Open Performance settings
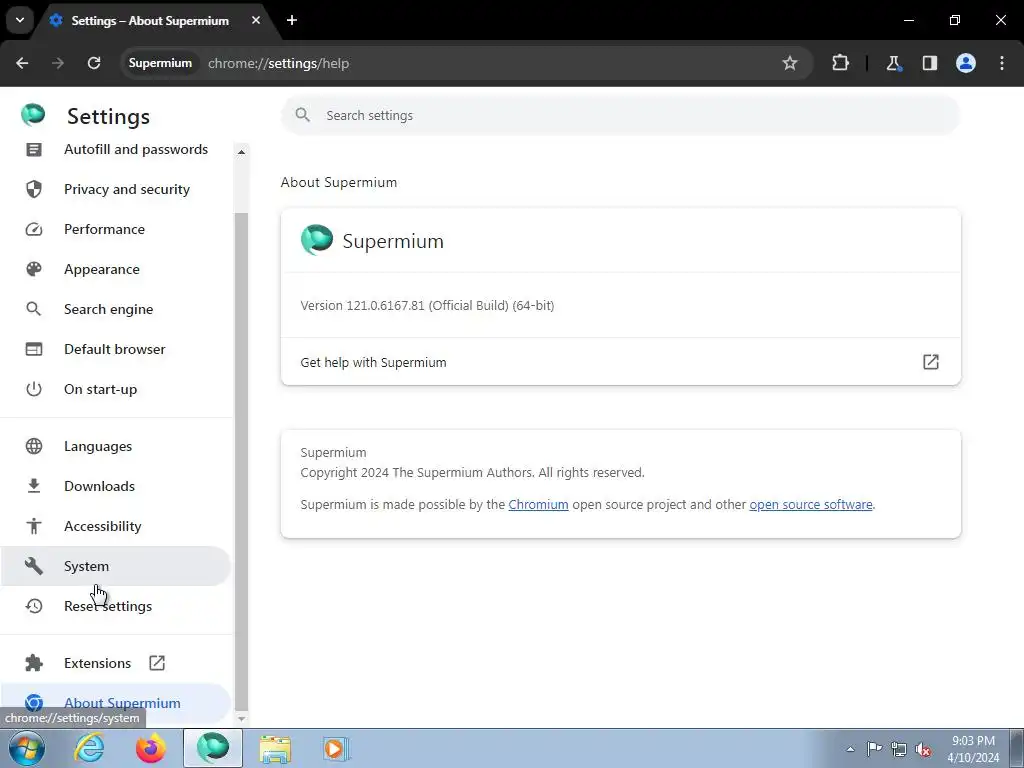Viewport: 1024px width, 768px height. [116, 229]
